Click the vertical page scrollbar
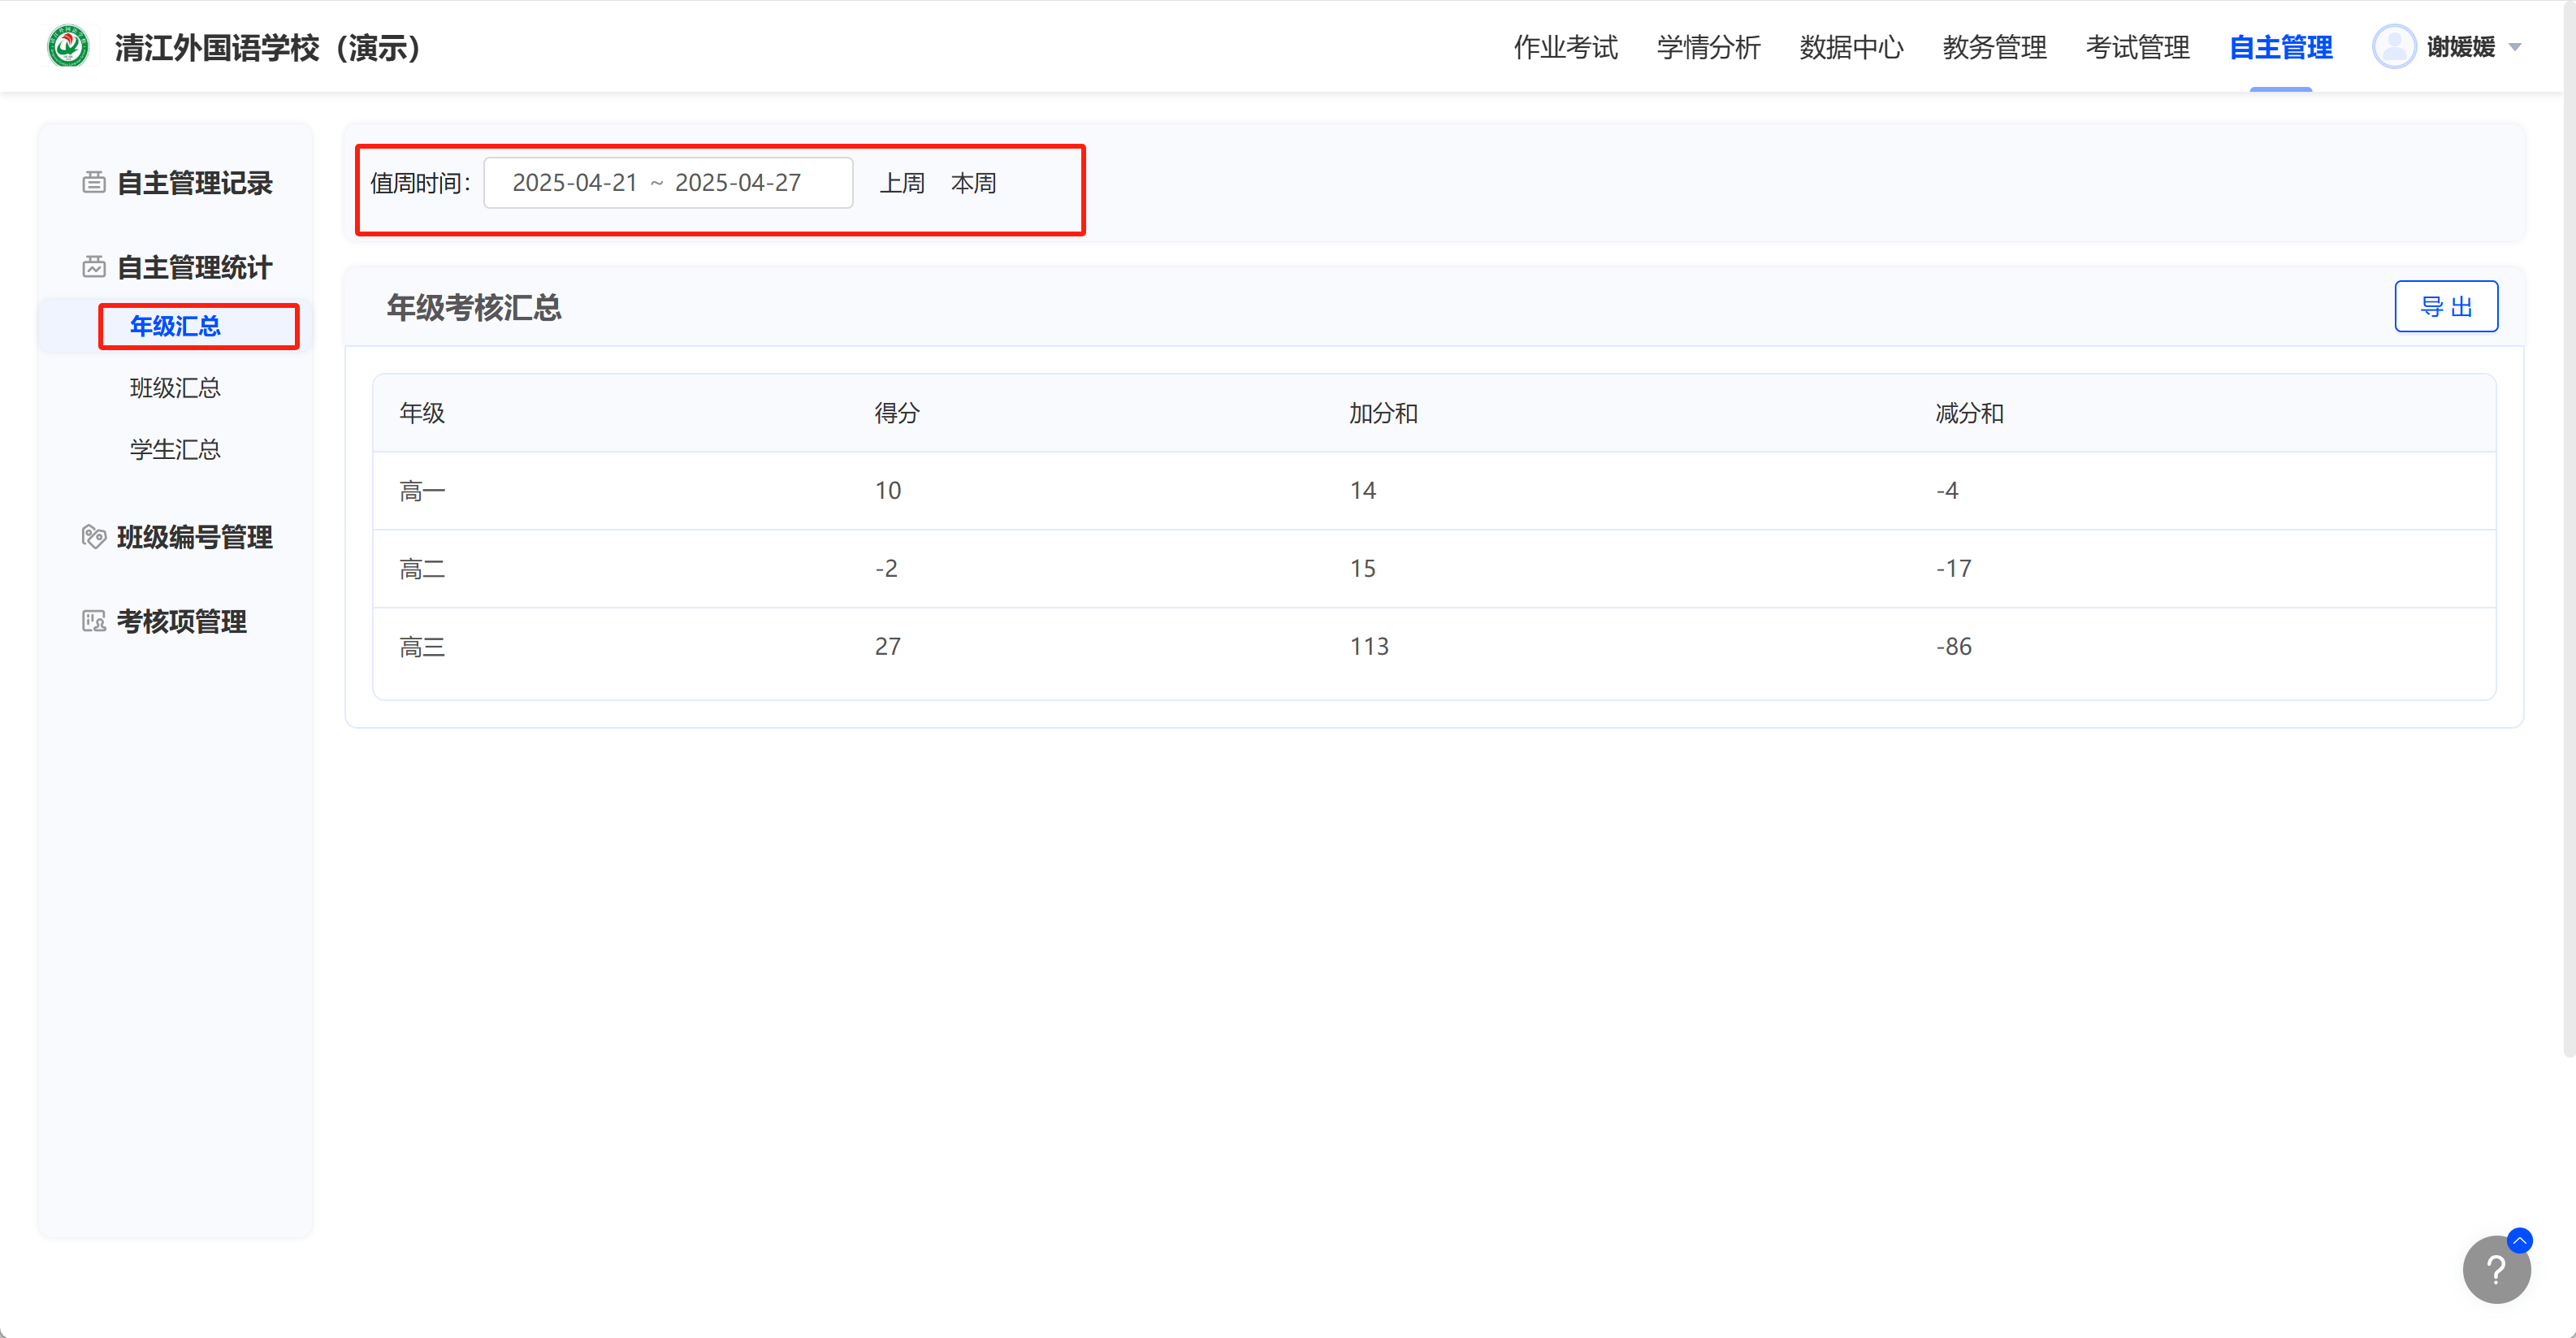The height and width of the screenshot is (1338, 2576). click(x=2569, y=528)
